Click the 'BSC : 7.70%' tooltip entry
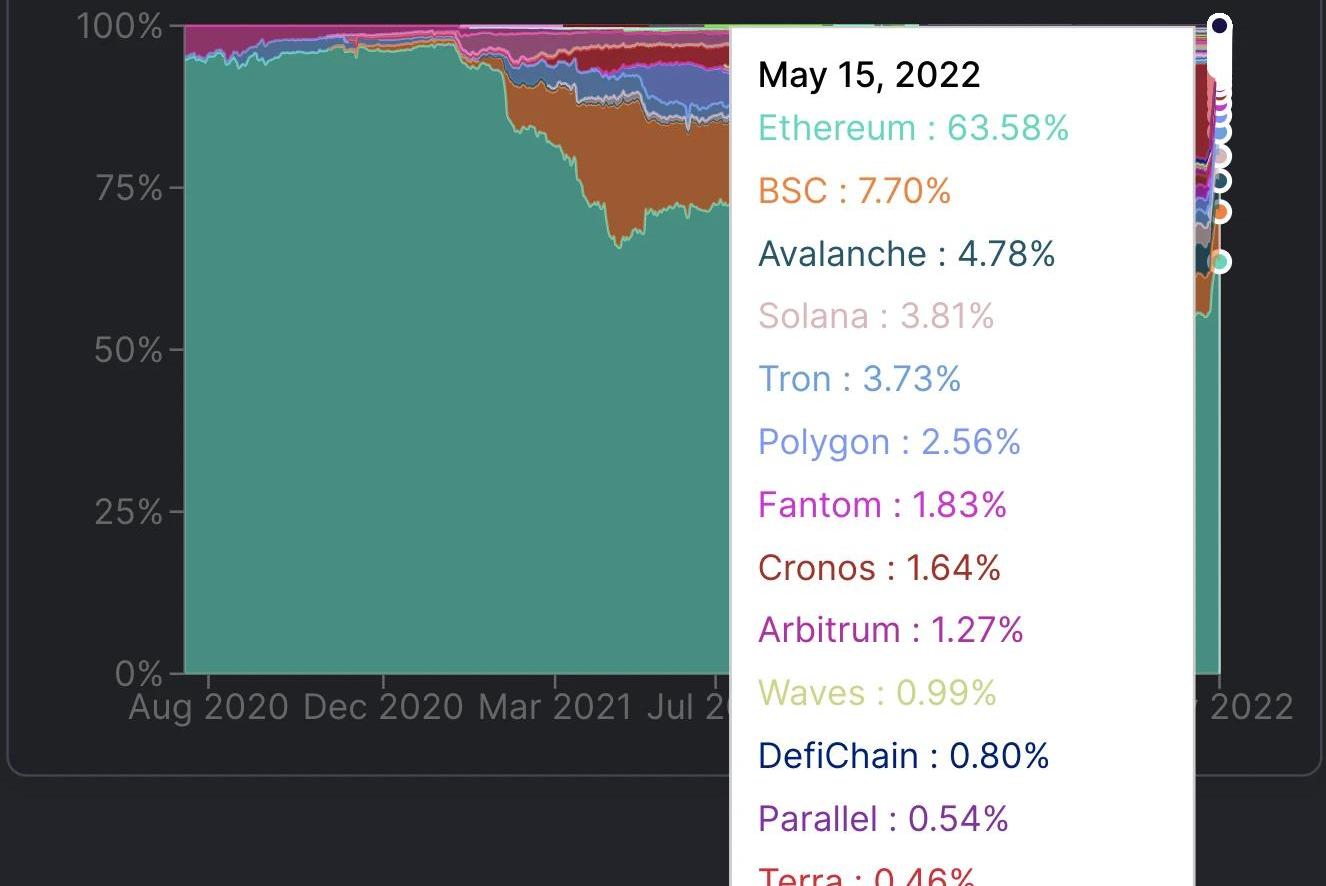This screenshot has width=1326, height=886. pyautogui.click(x=854, y=190)
